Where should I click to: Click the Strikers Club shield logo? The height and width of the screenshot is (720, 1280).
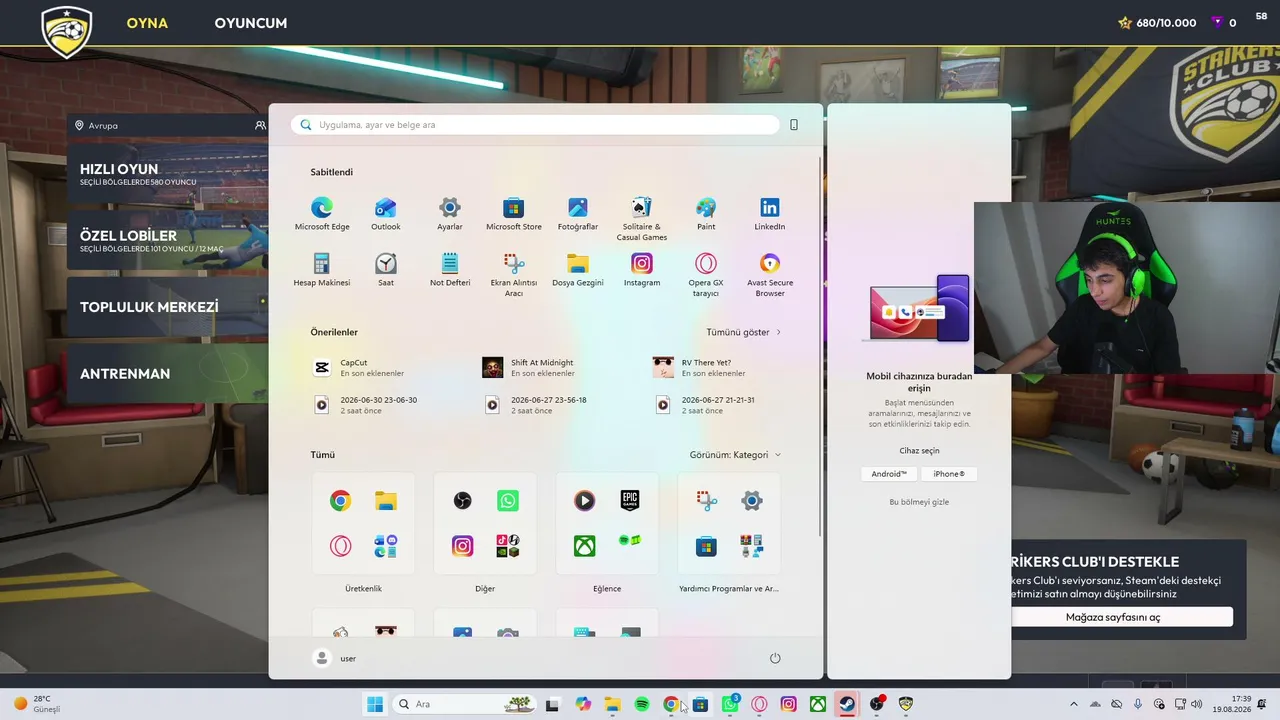tap(67, 32)
